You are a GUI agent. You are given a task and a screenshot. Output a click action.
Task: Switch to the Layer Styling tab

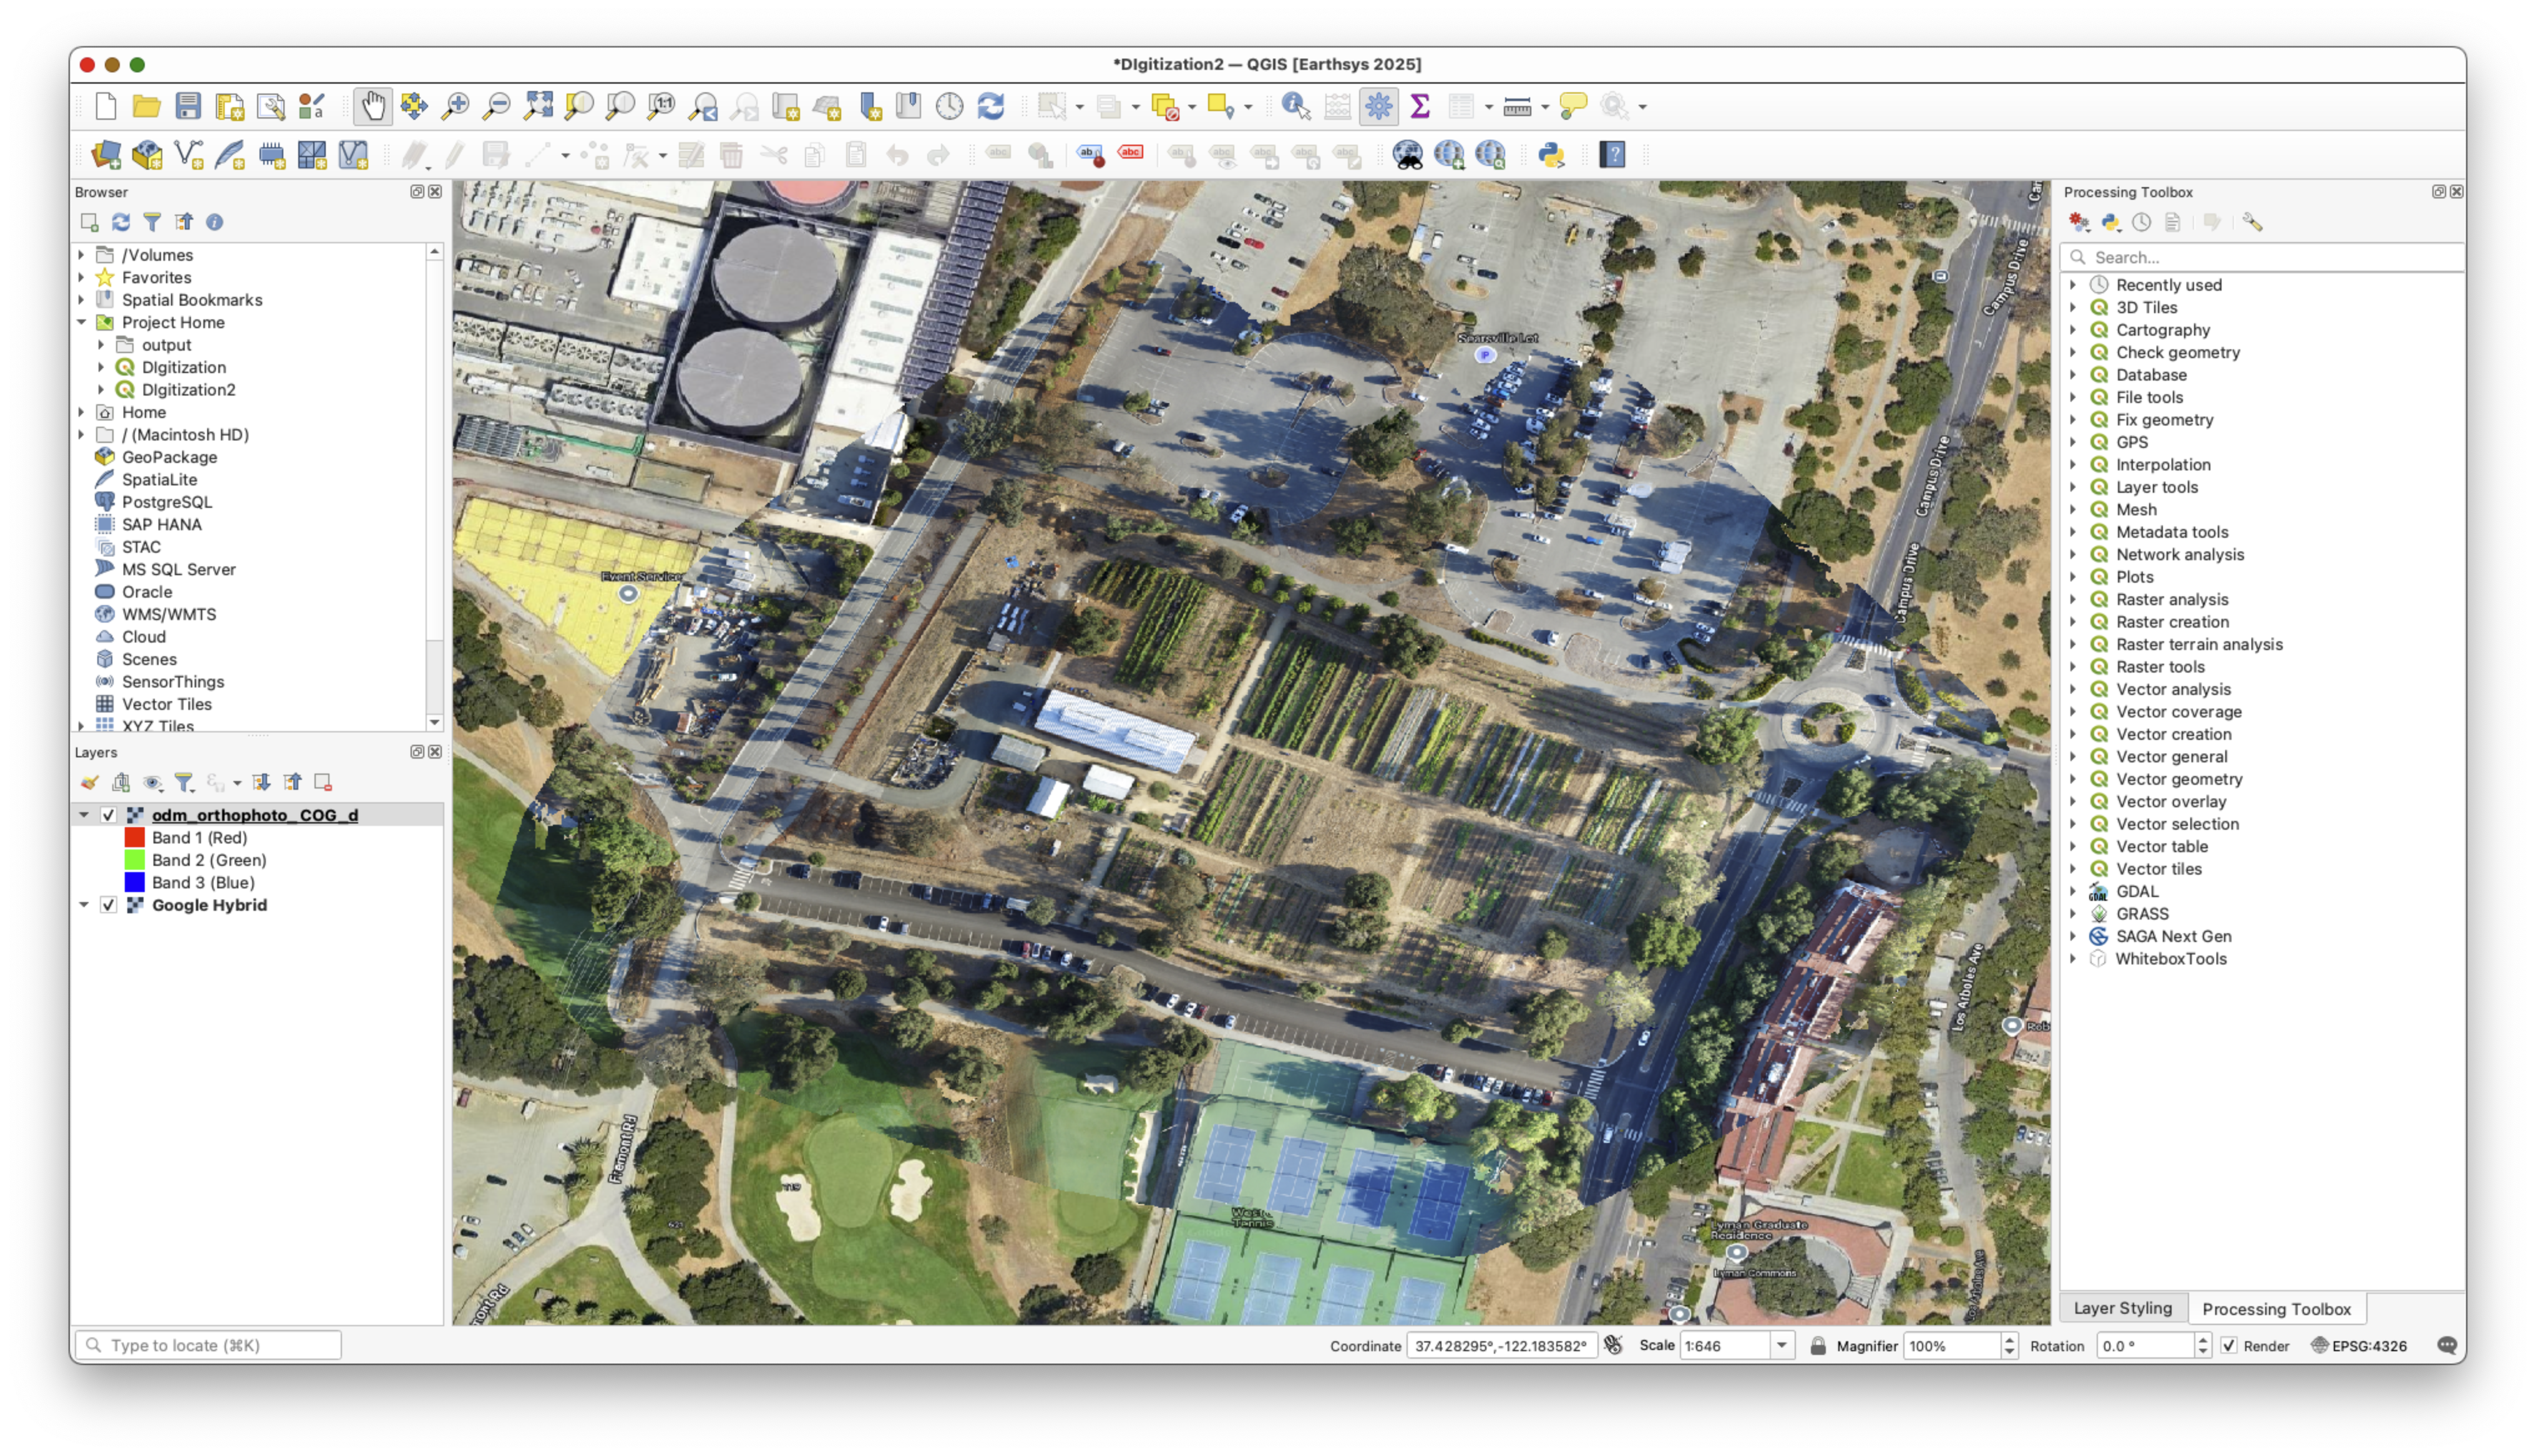tap(2122, 1308)
